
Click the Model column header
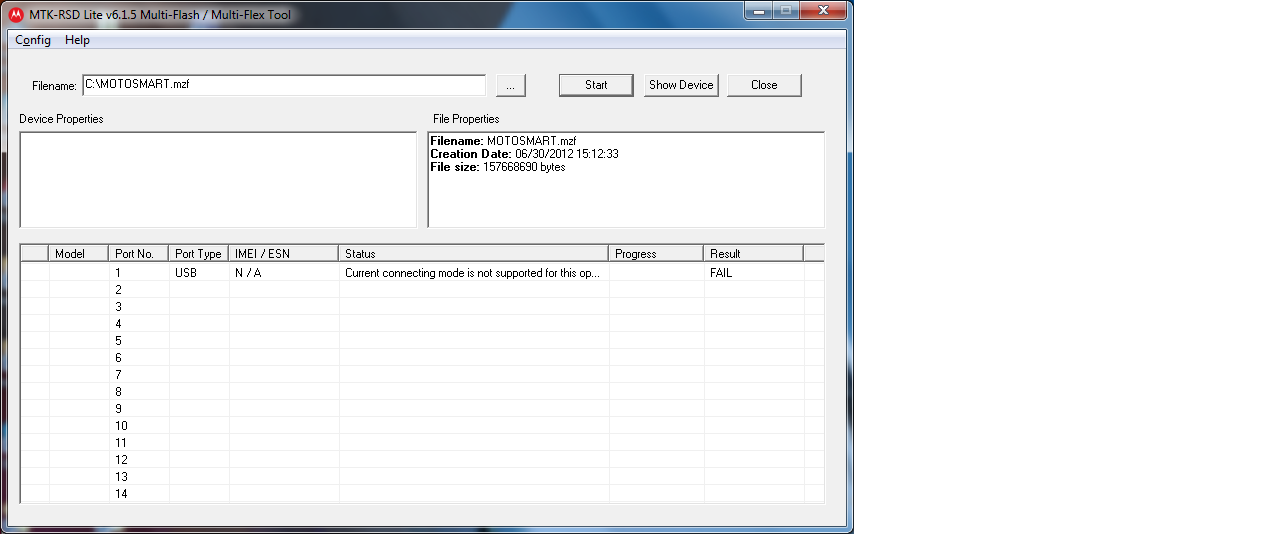tap(79, 254)
